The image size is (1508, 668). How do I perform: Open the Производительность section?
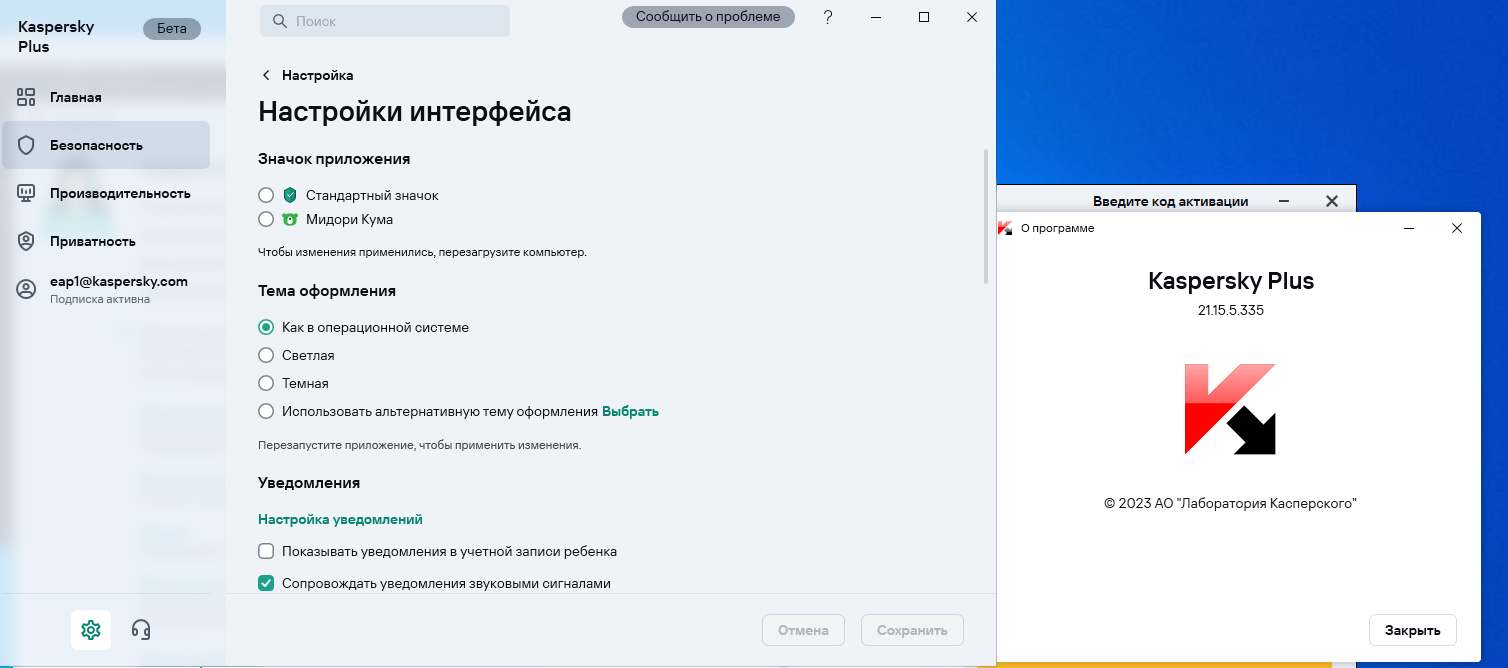(106, 193)
